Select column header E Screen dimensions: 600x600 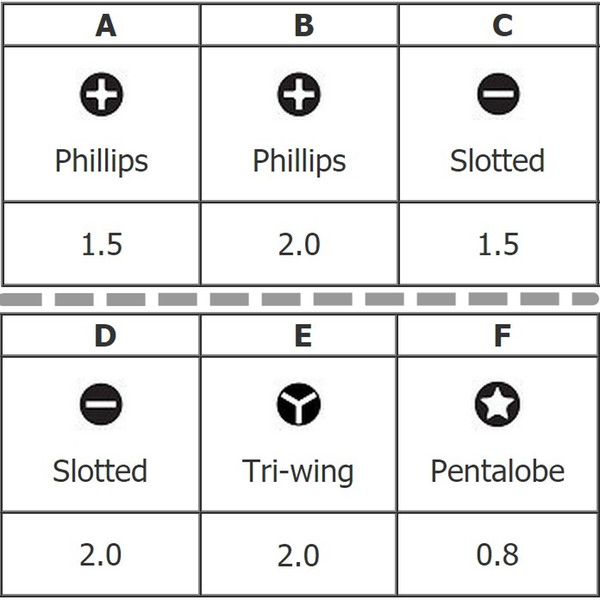click(x=303, y=336)
